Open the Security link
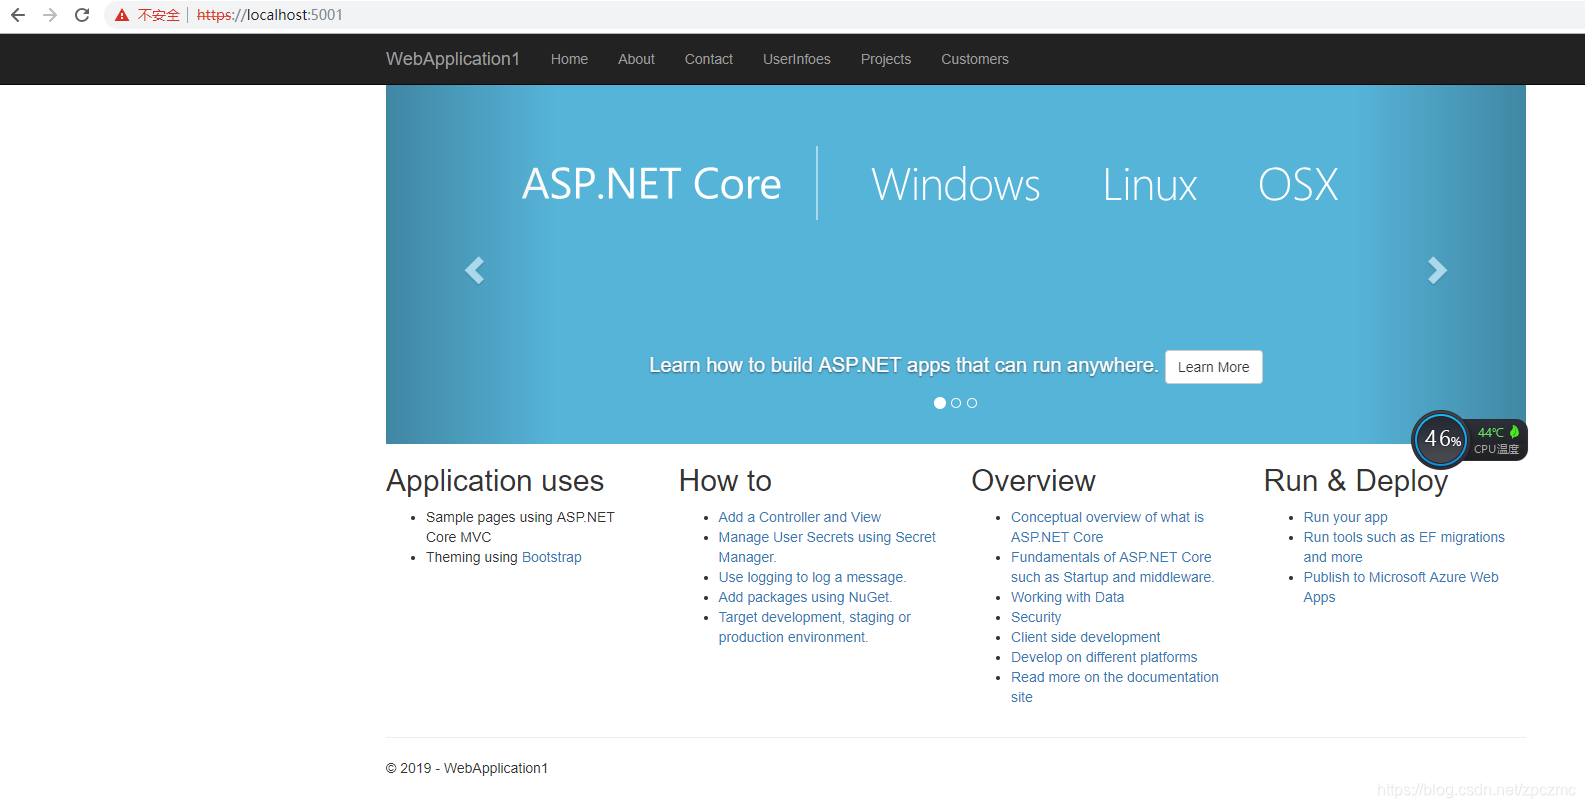This screenshot has width=1585, height=808. 1036,617
